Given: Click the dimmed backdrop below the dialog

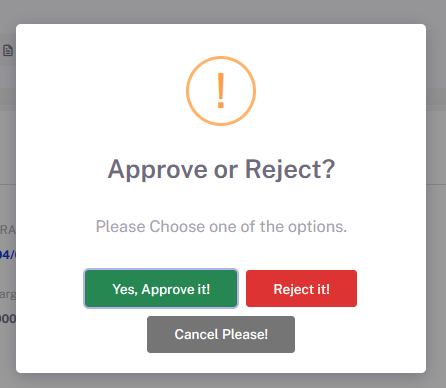Looking at the screenshot, I should pyautogui.click(x=221, y=381).
